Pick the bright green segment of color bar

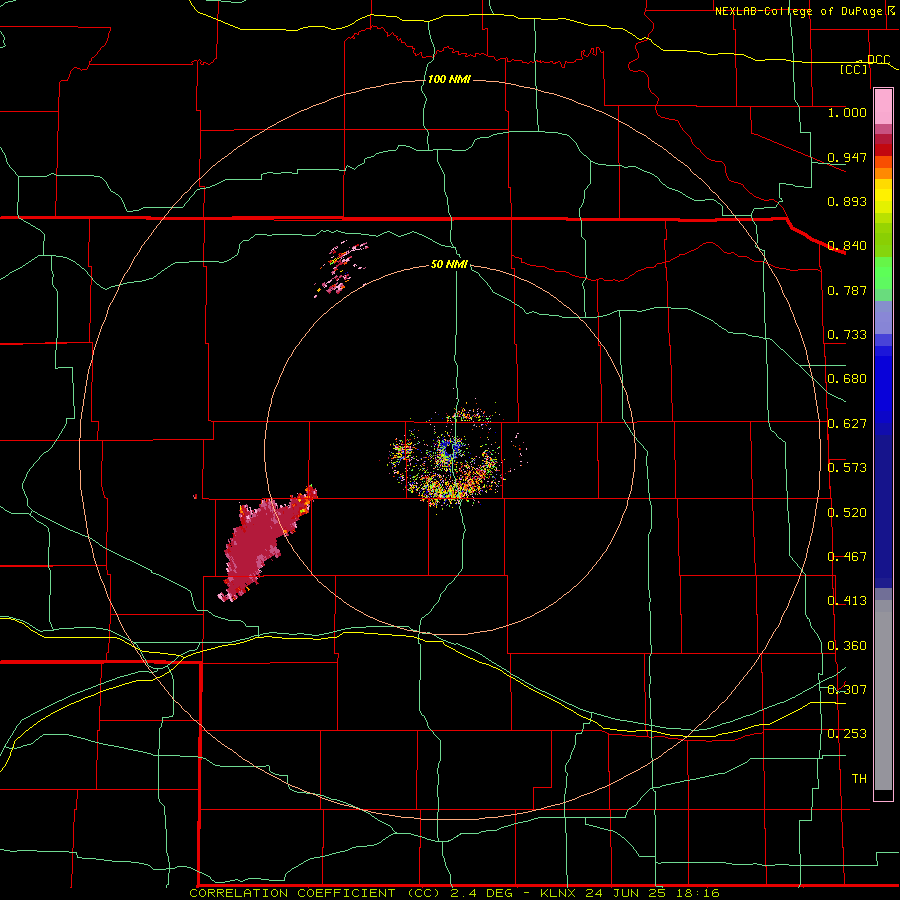coord(883,273)
